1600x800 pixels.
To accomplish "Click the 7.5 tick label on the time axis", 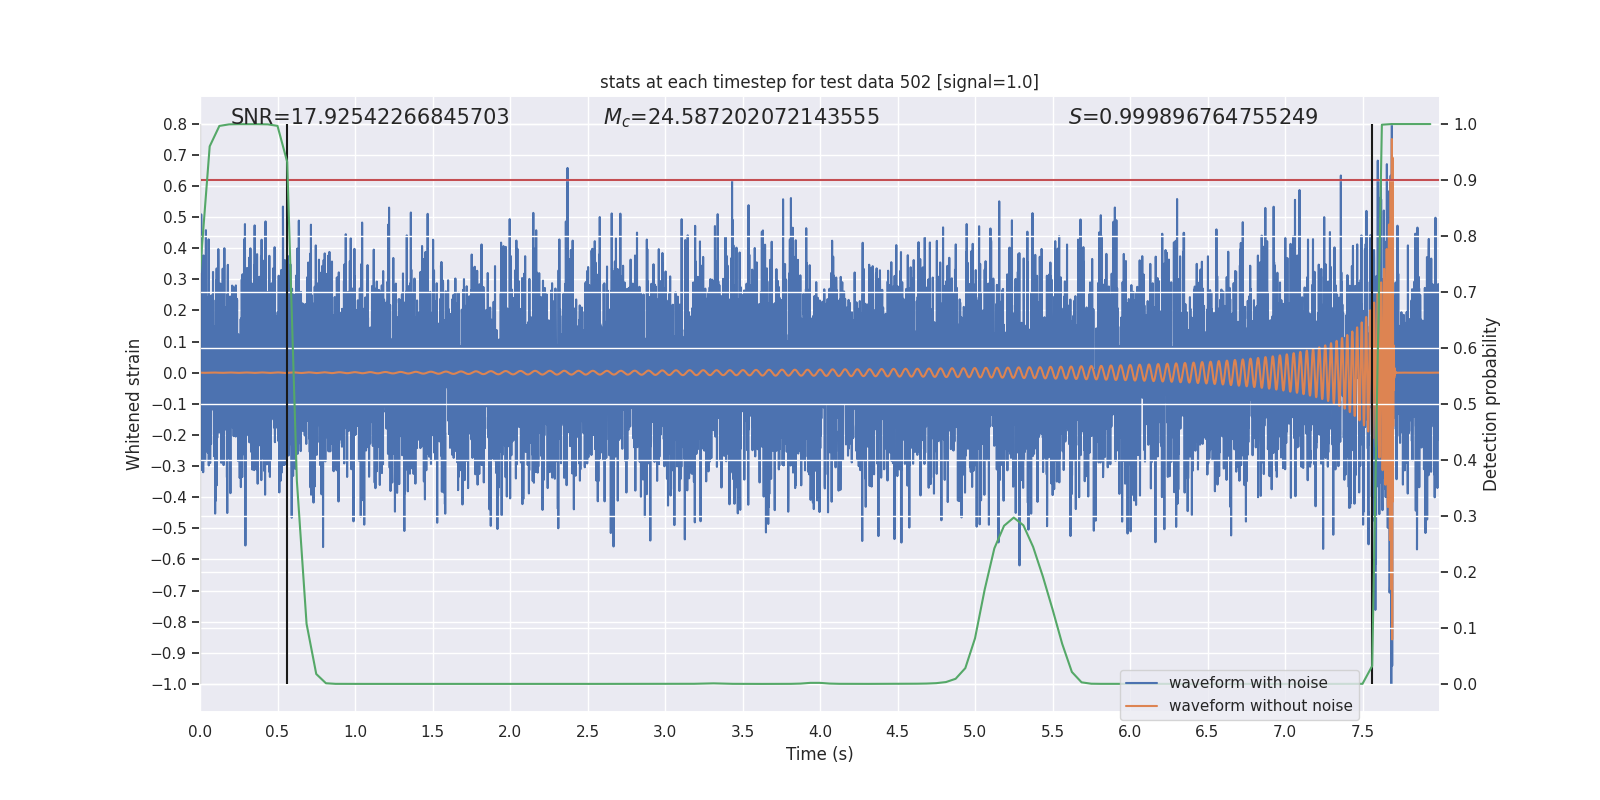I will pos(1362,731).
